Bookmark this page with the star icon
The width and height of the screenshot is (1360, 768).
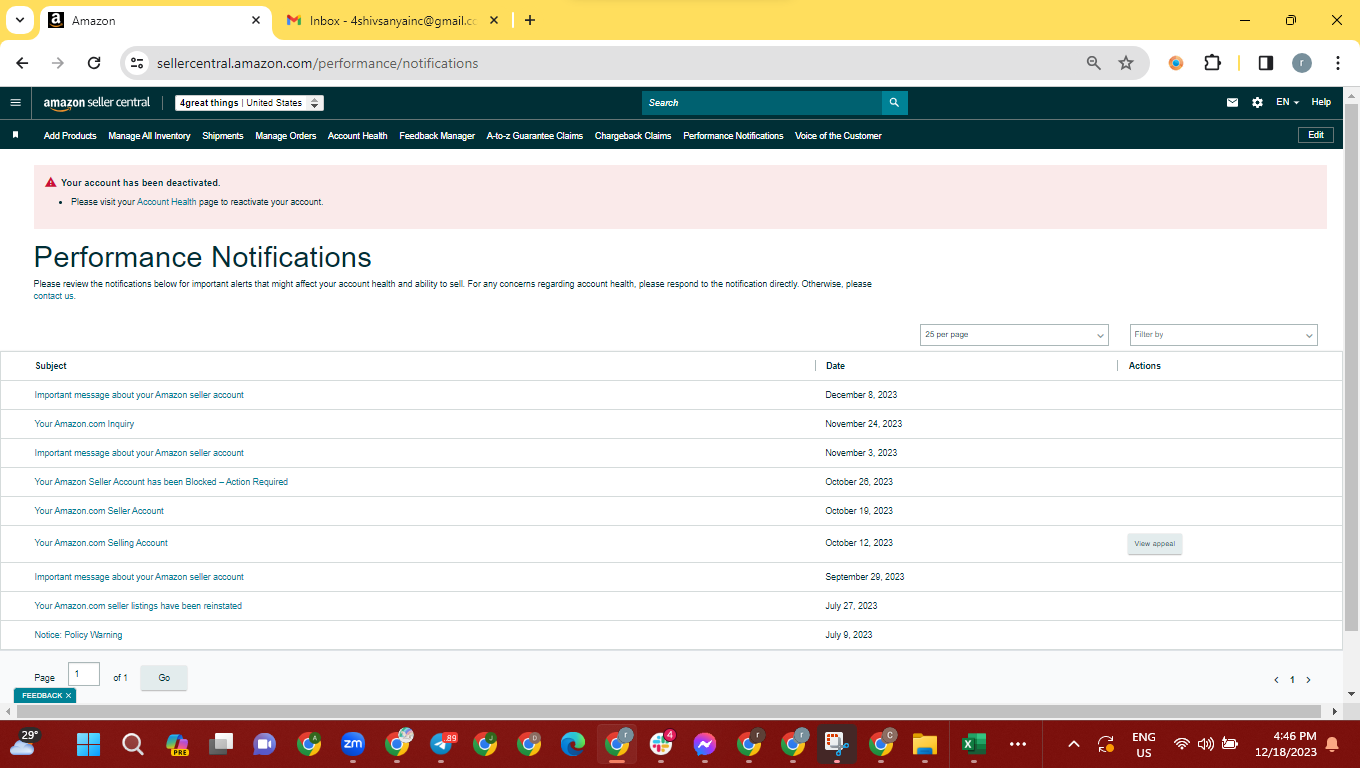click(1126, 63)
